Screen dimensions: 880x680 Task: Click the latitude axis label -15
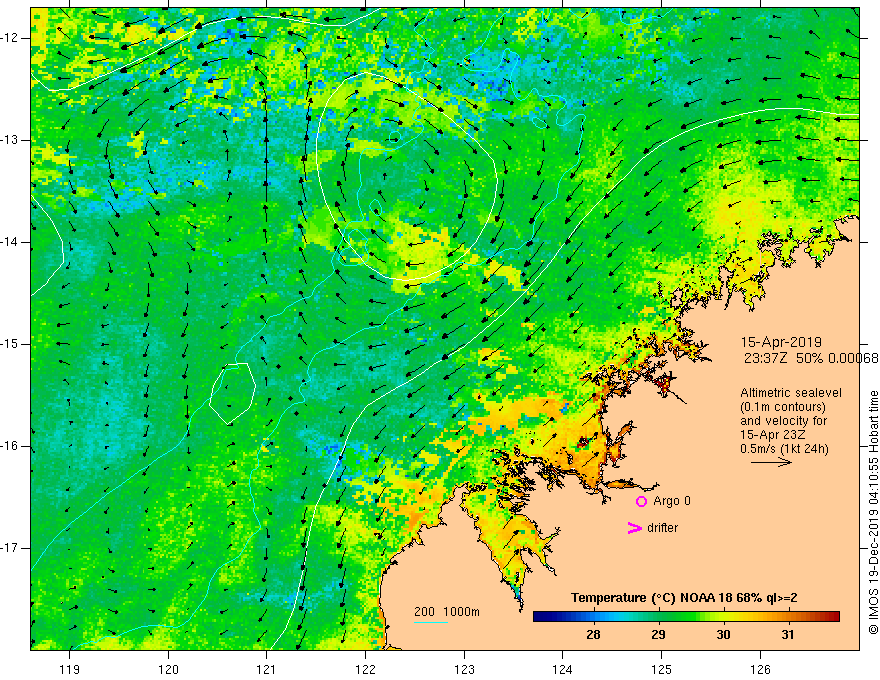tap(11, 344)
